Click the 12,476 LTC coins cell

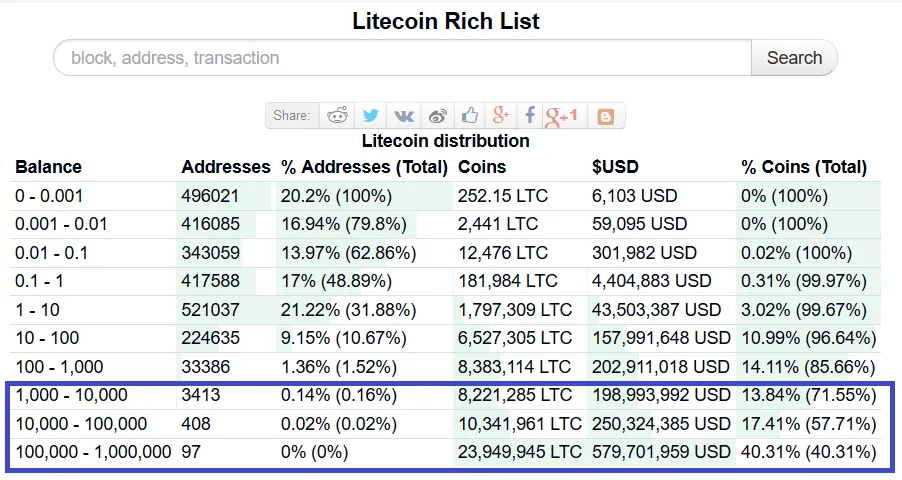click(x=503, y=253)
